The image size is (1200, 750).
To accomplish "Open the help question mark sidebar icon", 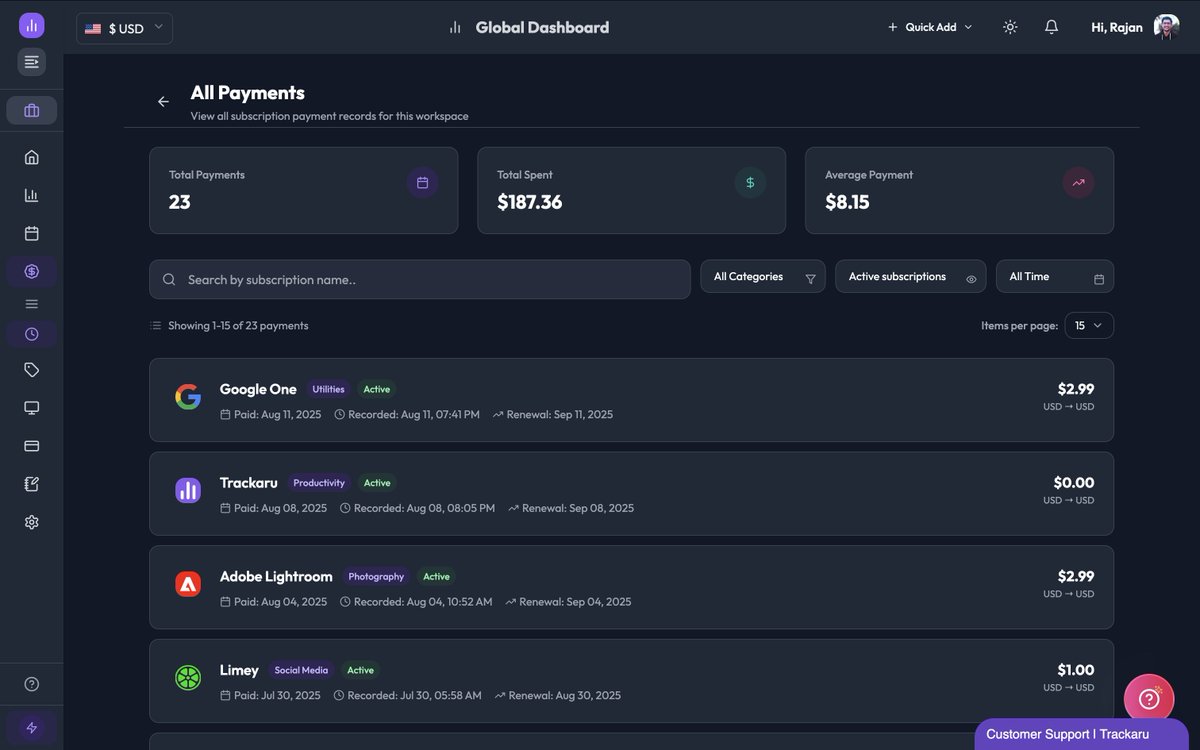I will point(31,684).
